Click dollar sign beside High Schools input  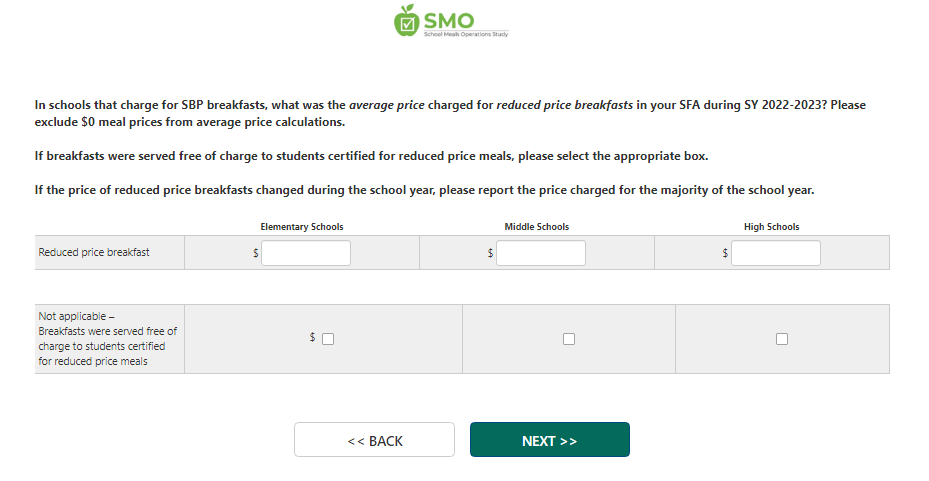(725, 254)
